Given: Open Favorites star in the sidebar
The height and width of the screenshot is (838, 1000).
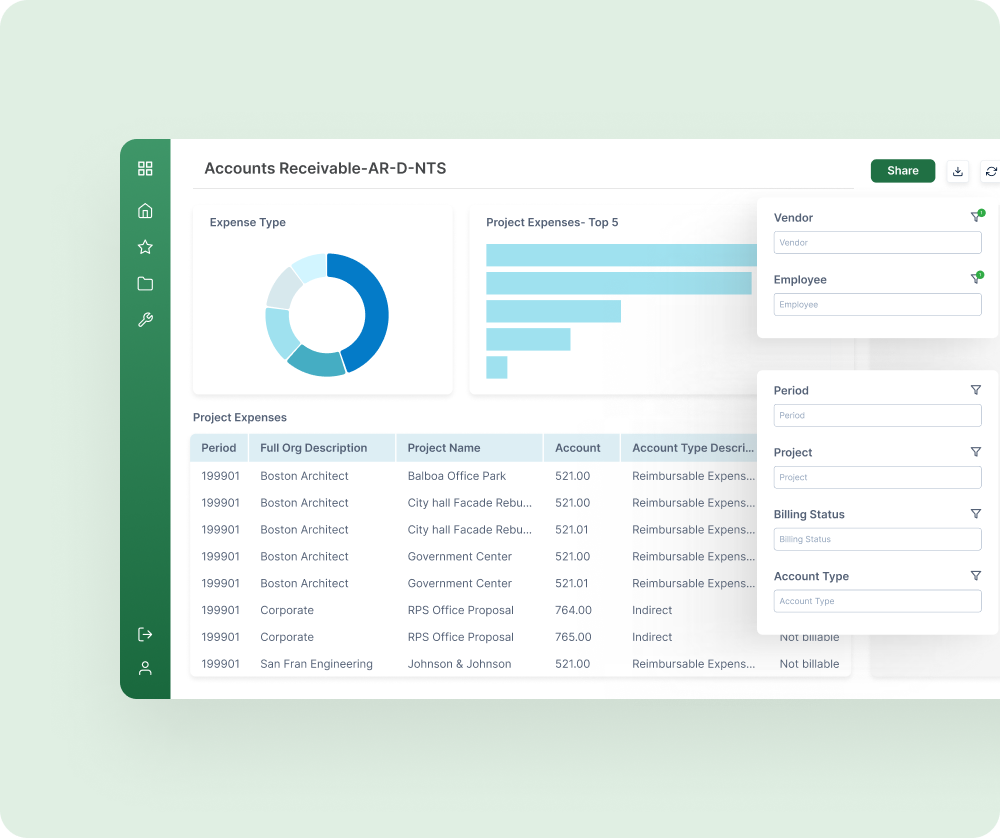Looking at the screenshot, I should [145, 247].
